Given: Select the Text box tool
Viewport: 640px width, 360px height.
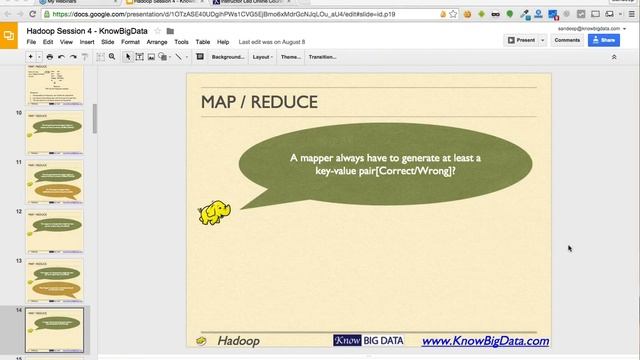Looking at the screenshot, I should (x=140, y=57).
